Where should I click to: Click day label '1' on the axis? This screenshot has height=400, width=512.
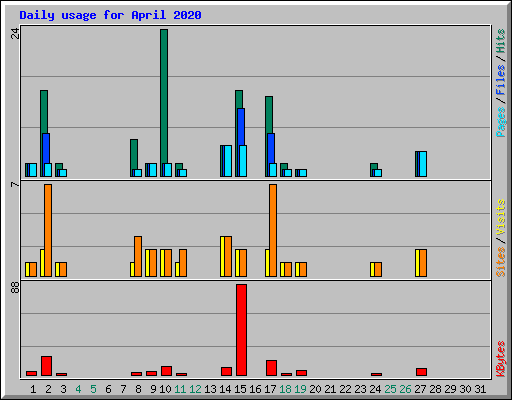(33, 389)
